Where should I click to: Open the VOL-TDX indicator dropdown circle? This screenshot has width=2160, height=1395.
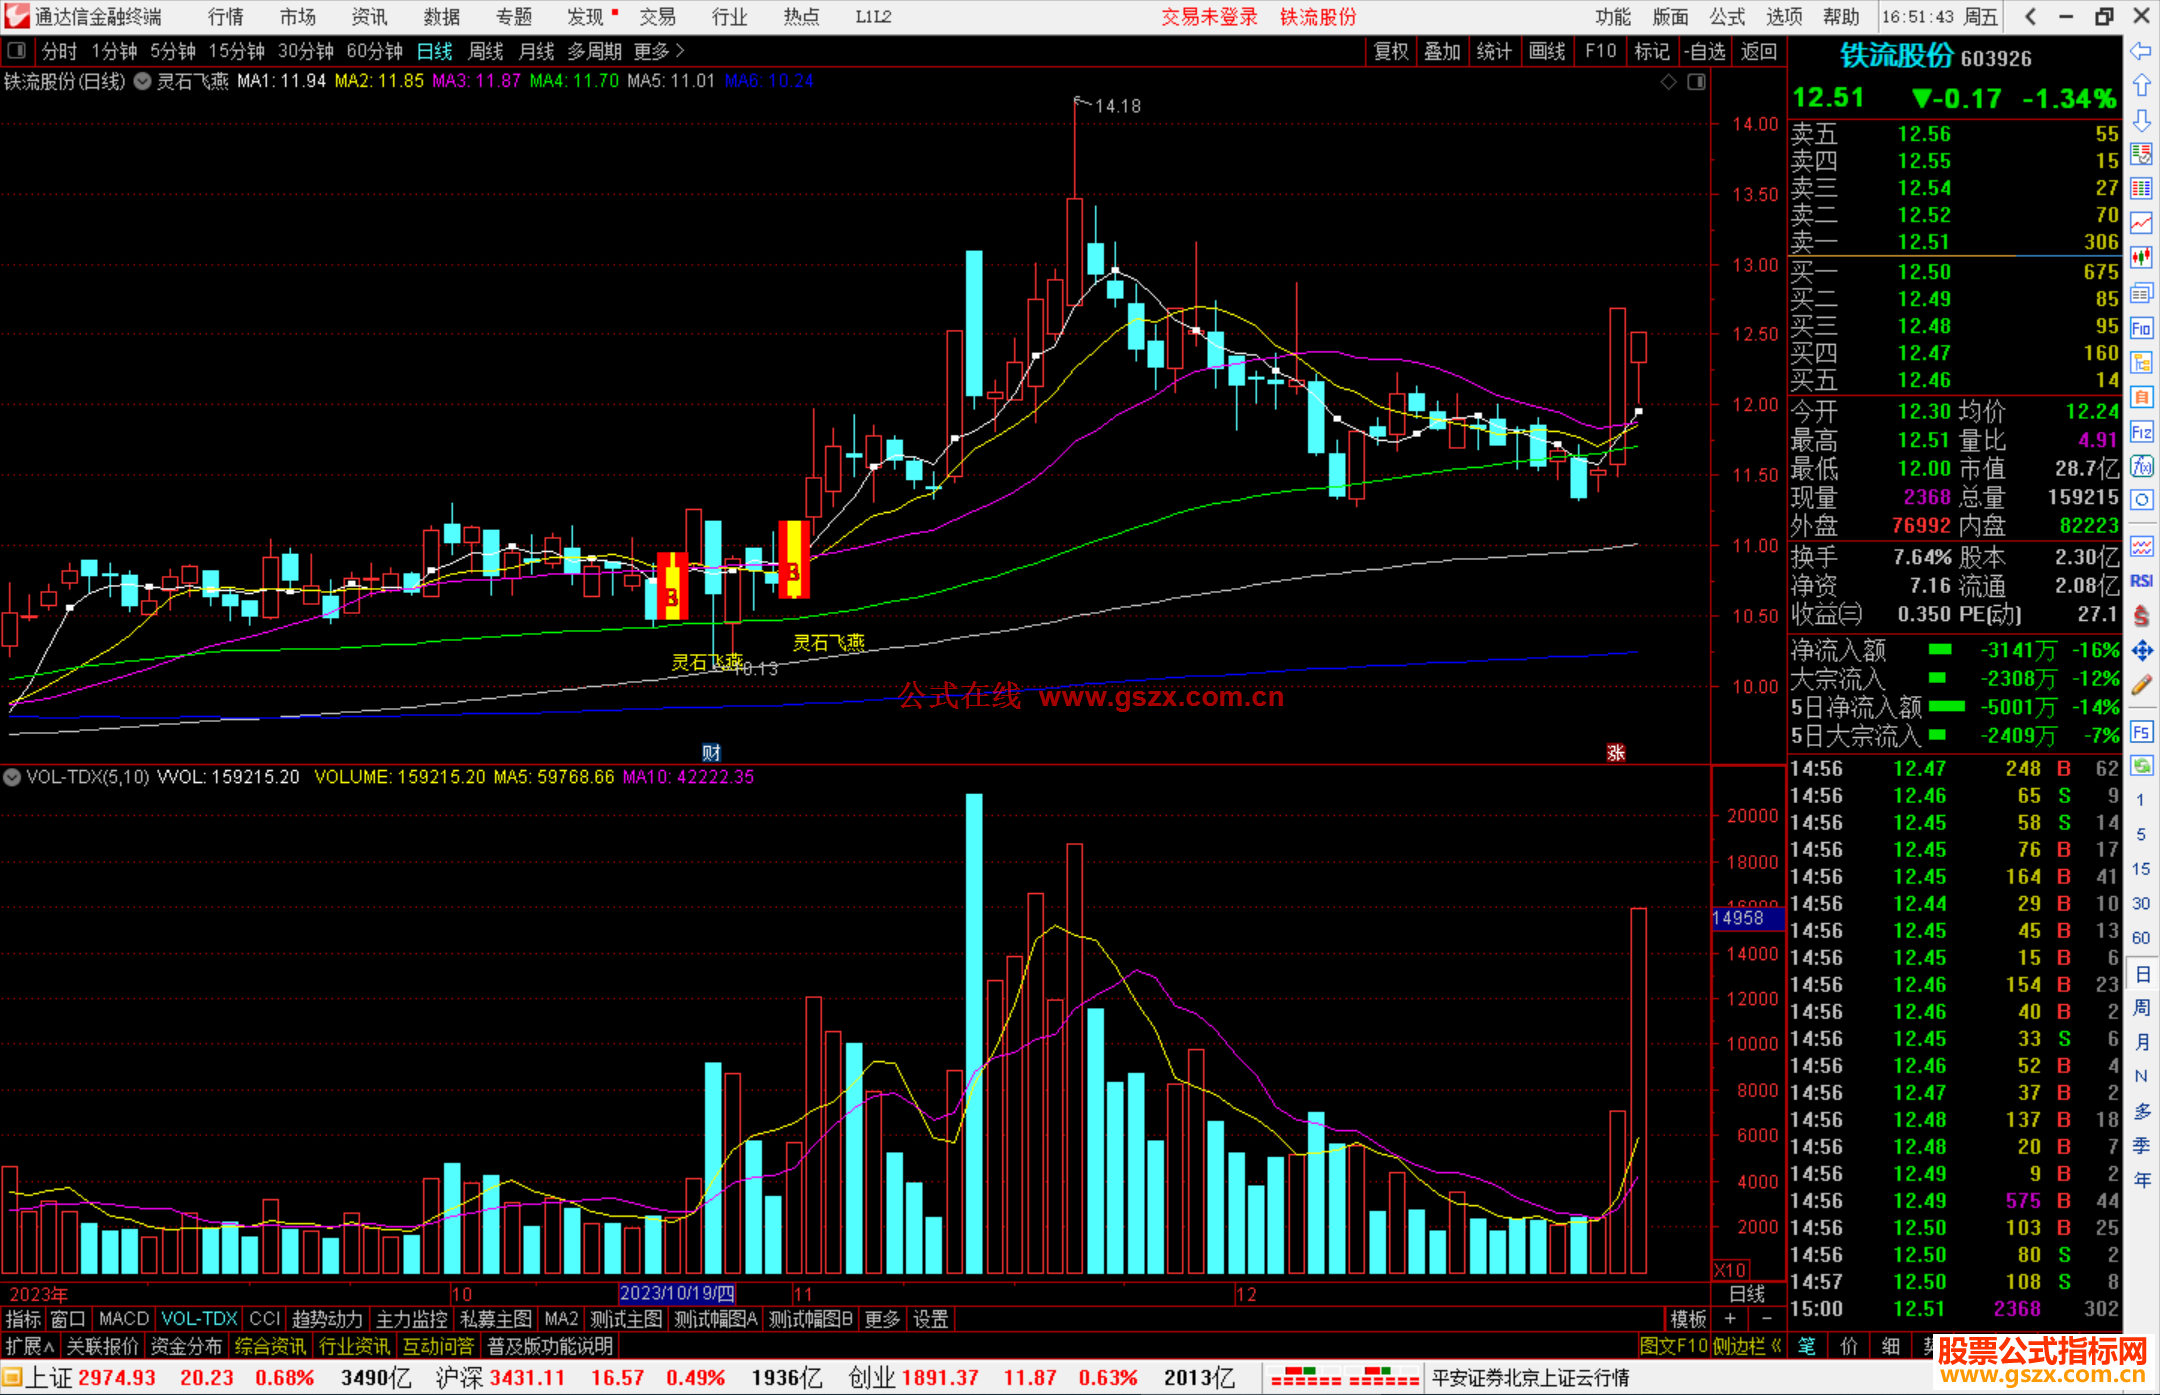click(x=12, y=777)
